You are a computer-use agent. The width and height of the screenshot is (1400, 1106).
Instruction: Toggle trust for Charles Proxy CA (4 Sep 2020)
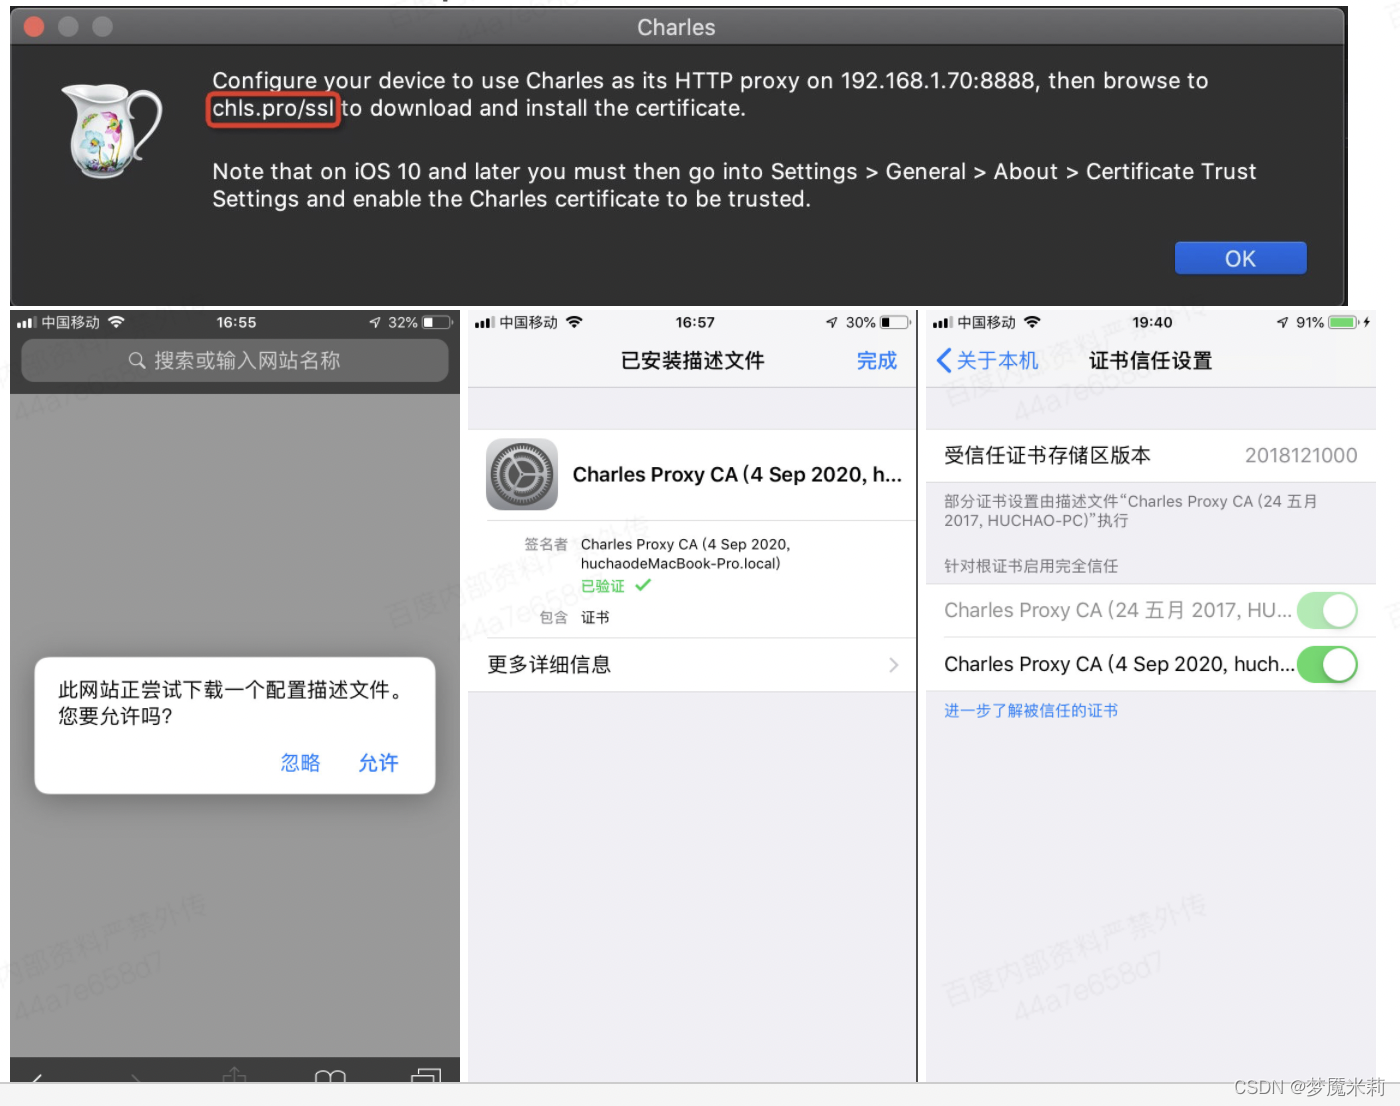pyautogui.click(x=1327, y=664)
